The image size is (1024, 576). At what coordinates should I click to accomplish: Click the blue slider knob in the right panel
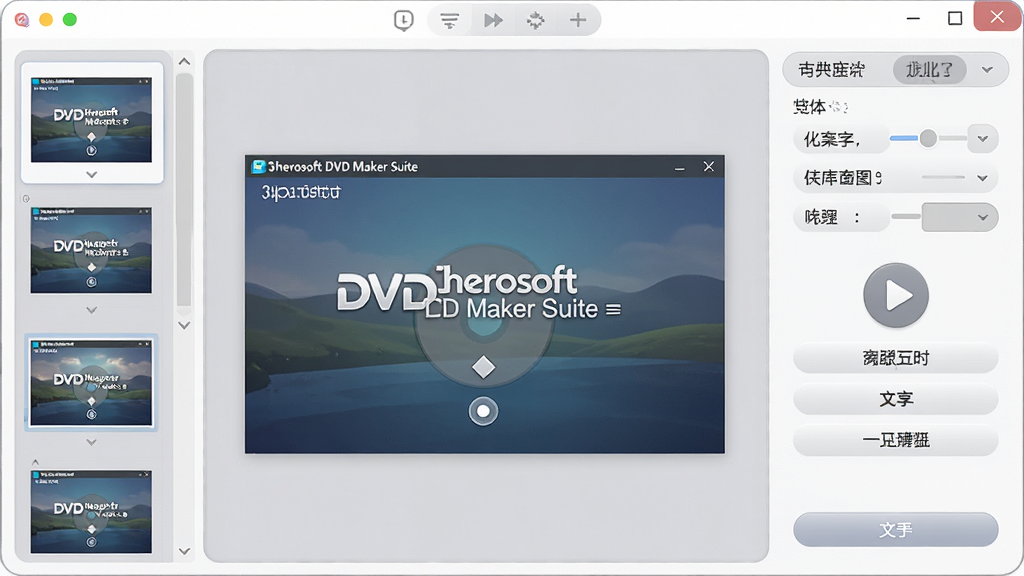[928, 138]
